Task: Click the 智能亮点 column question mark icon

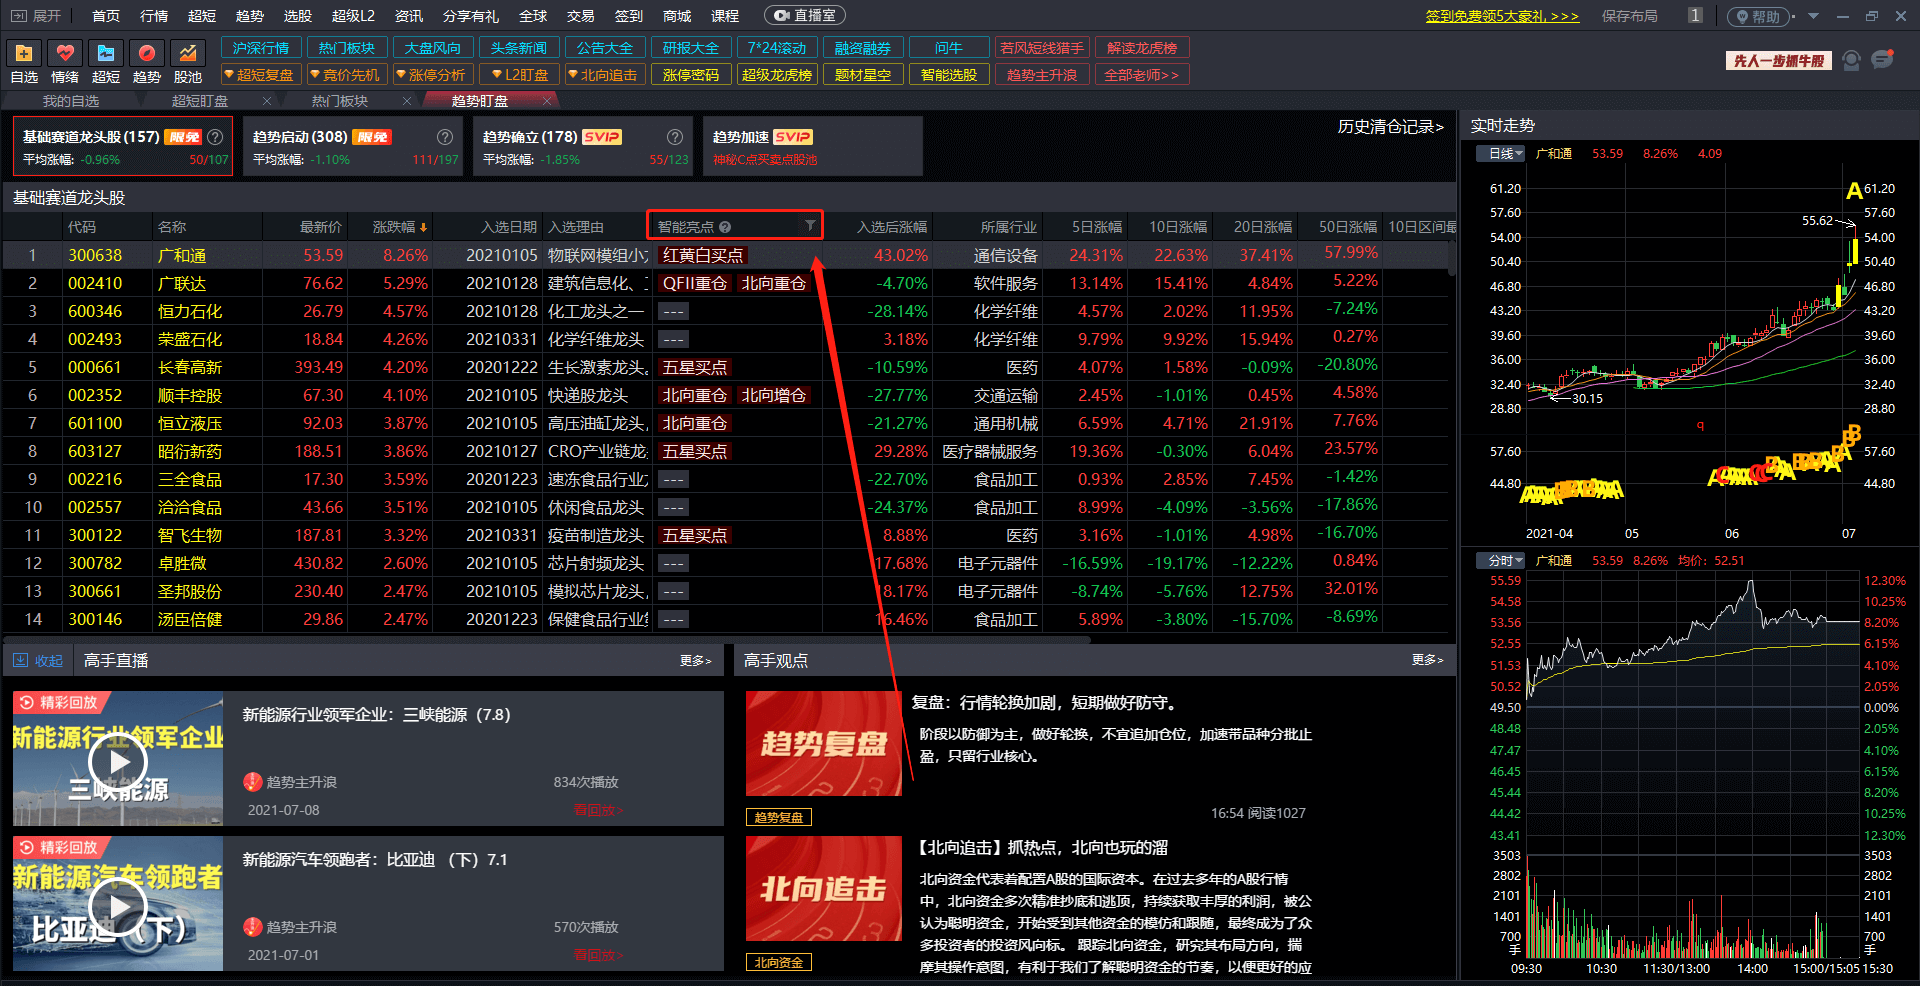Action: 725,227
